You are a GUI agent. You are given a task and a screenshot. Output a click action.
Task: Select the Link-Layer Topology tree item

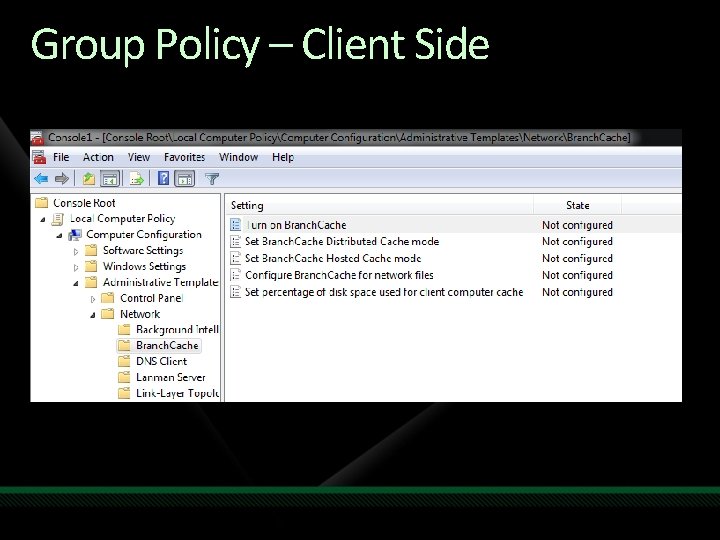[x=177, y=393]
